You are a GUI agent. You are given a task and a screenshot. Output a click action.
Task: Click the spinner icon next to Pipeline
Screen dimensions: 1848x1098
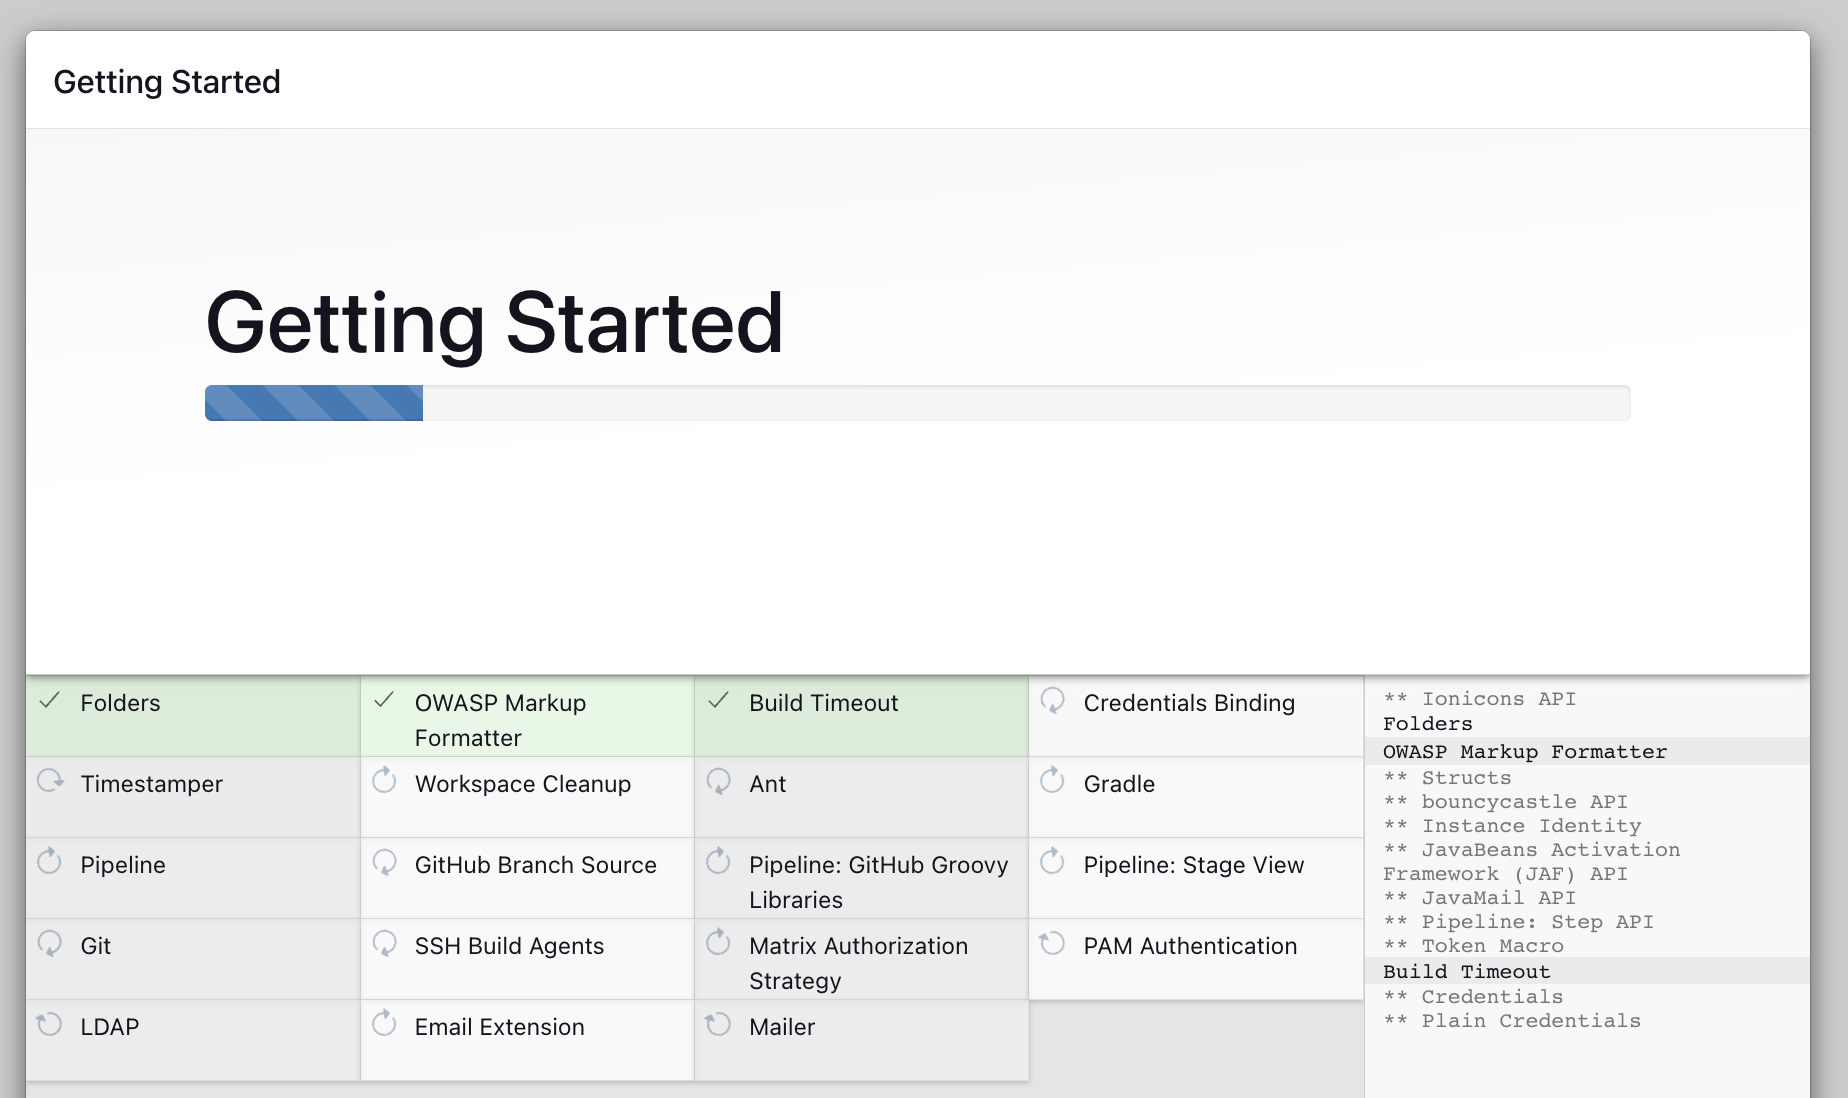(50, 862)
